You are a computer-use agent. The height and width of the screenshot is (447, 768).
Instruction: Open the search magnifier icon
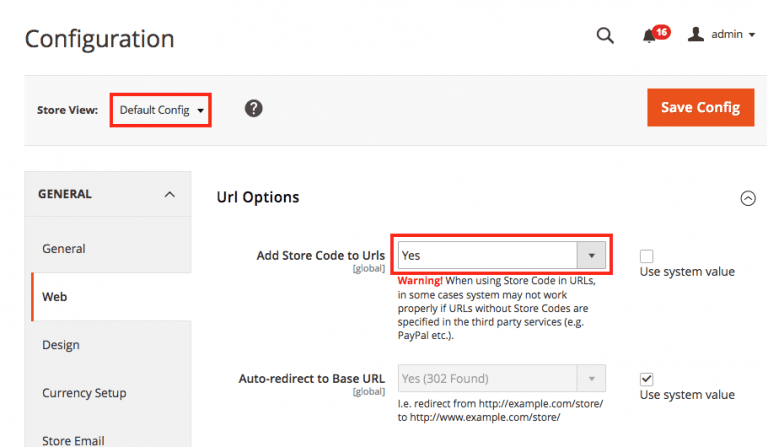point(604,36)
